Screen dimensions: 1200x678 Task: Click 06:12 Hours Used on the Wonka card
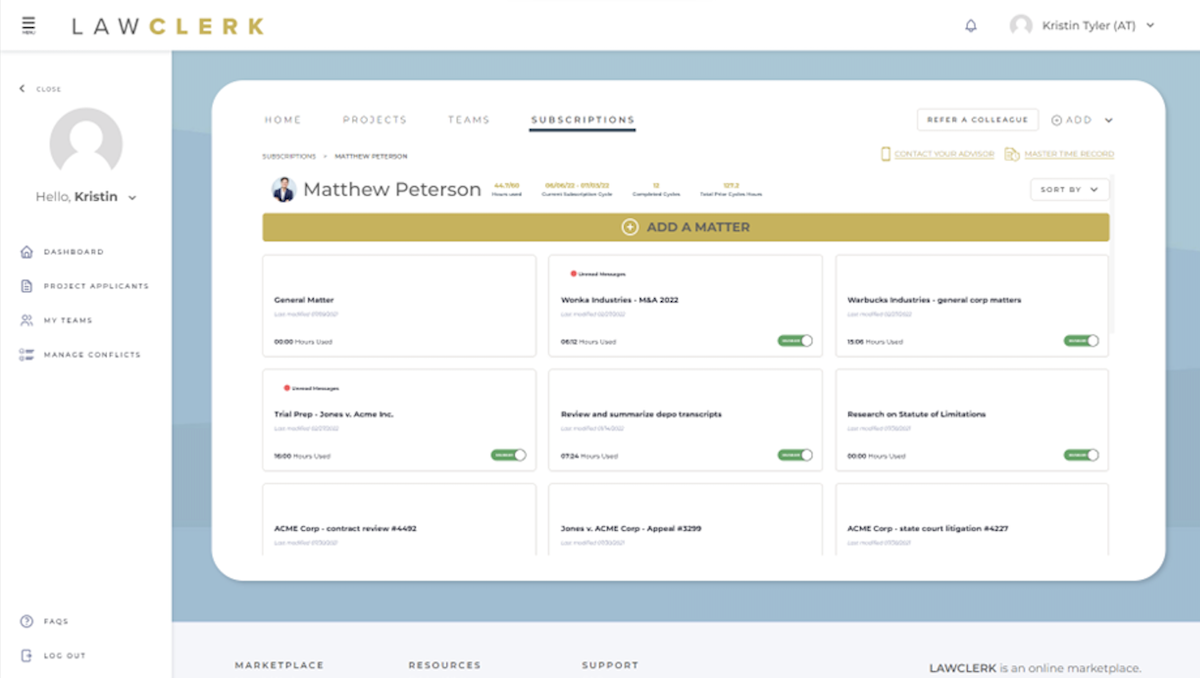[589, 342]
